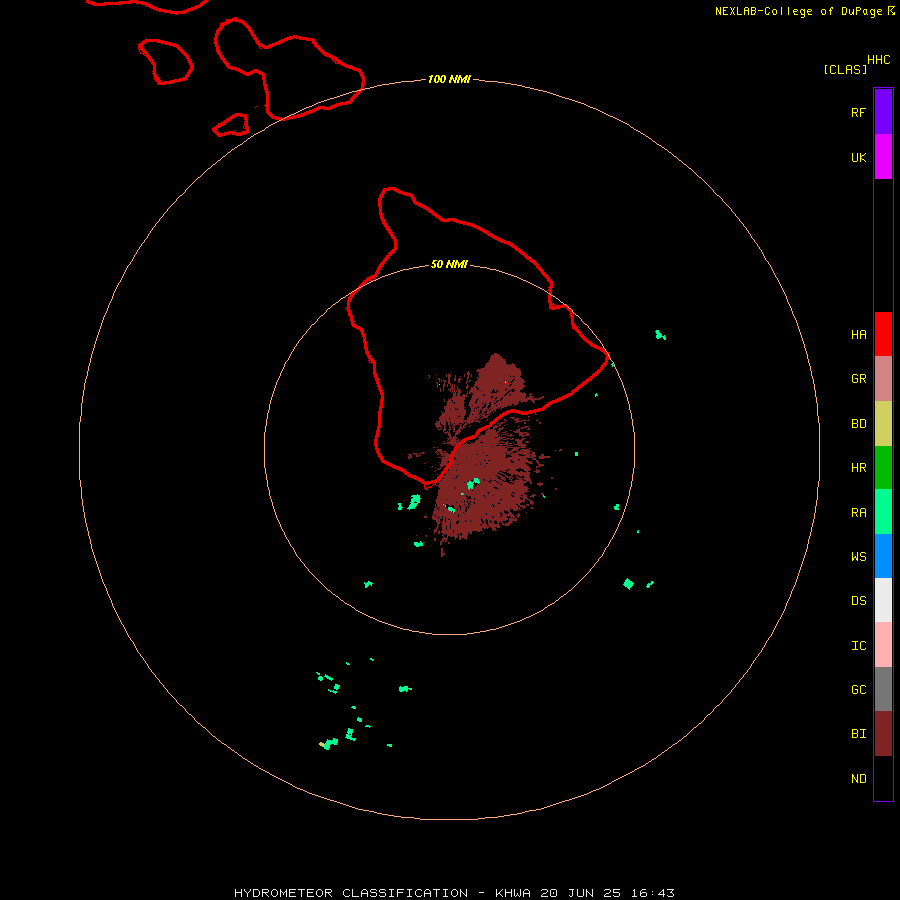
Task: Select the GR legend color block
Action: point(883,379)
